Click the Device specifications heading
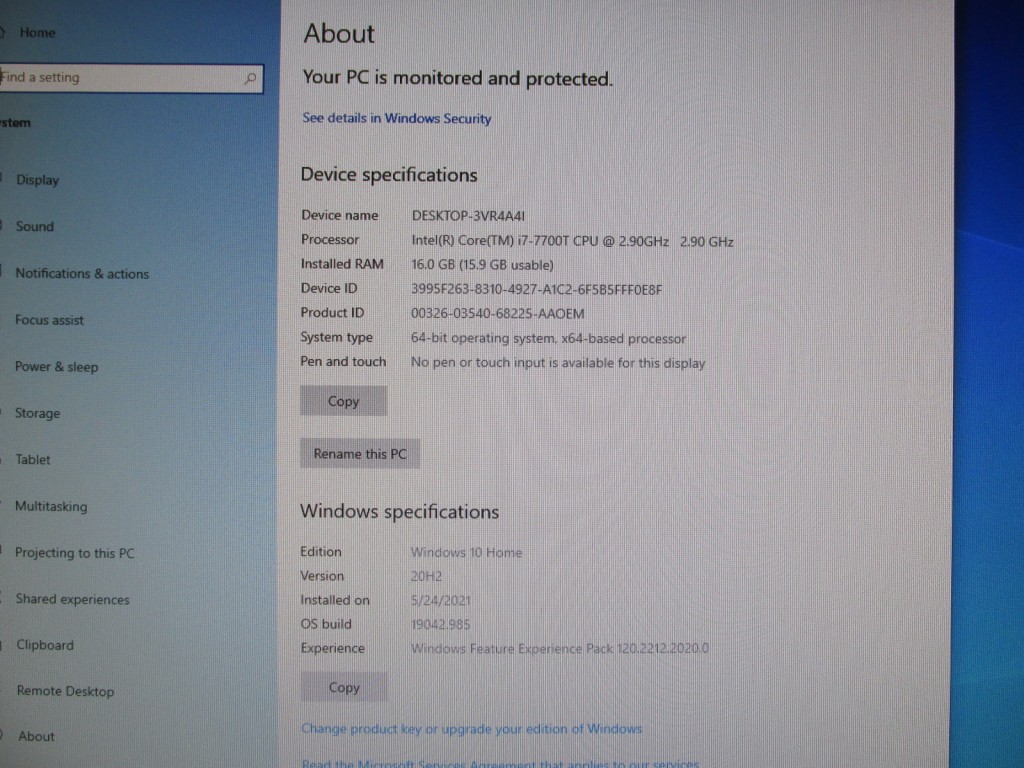This screenshot has height=768, width=1024. tap(389, 175)
